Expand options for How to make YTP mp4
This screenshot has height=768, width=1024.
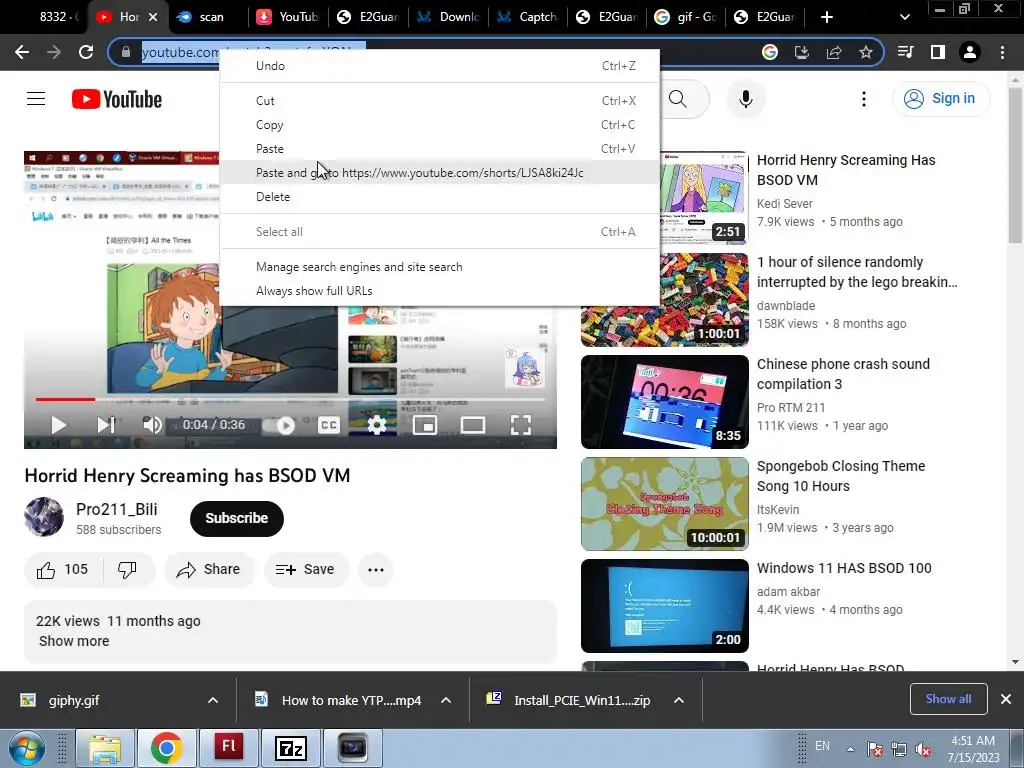point(446,700)
